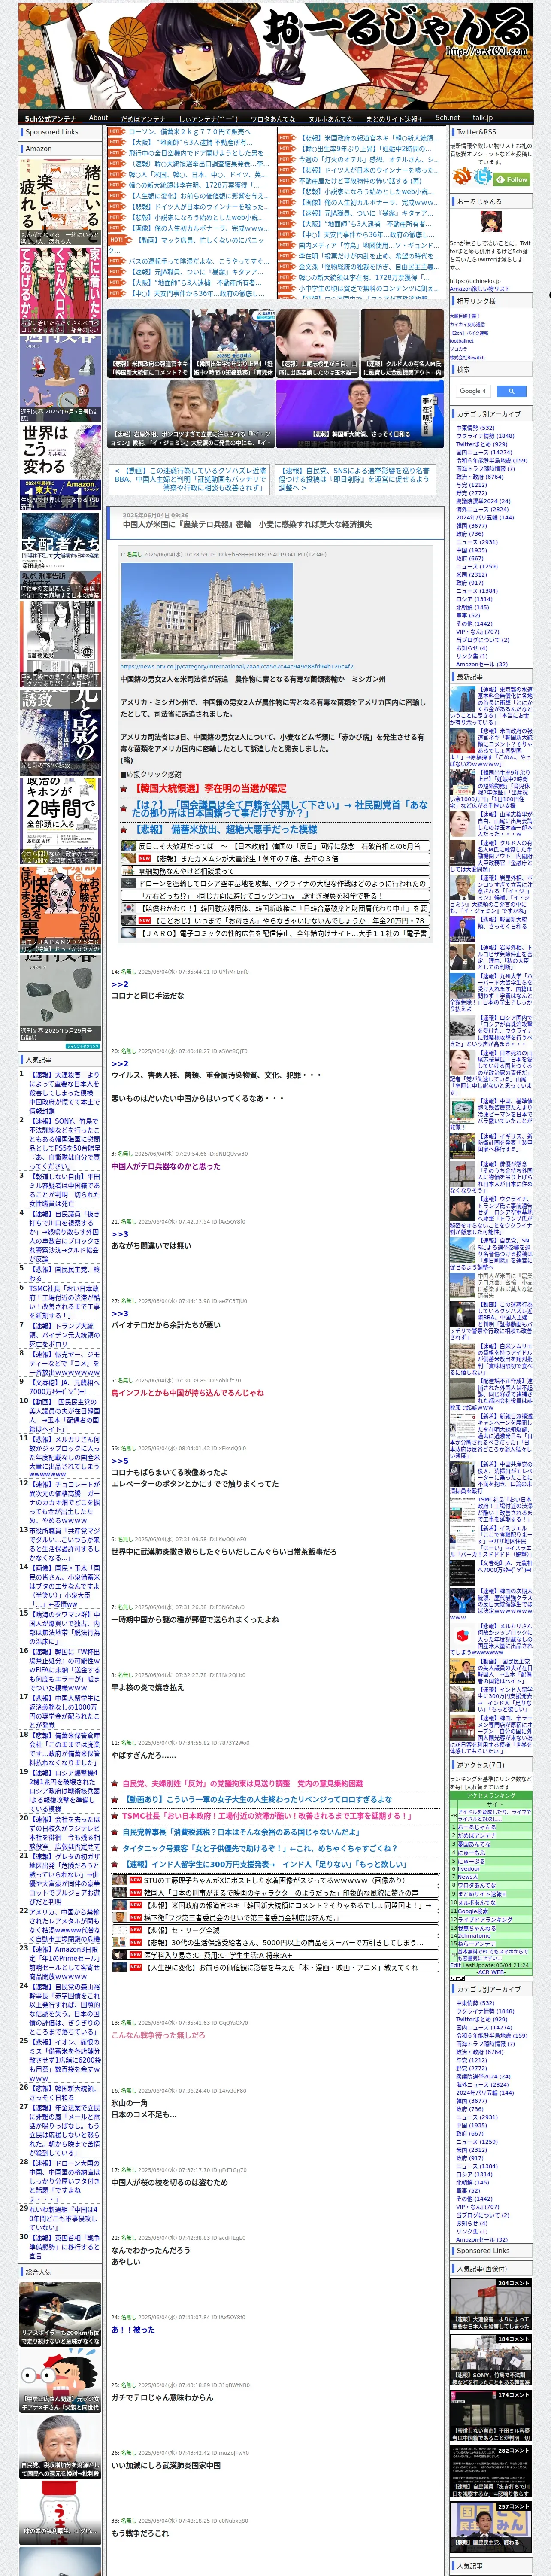551x2576 pixels.
Task: Open the Twitter bird icon
Action: (x=484, y=177)
